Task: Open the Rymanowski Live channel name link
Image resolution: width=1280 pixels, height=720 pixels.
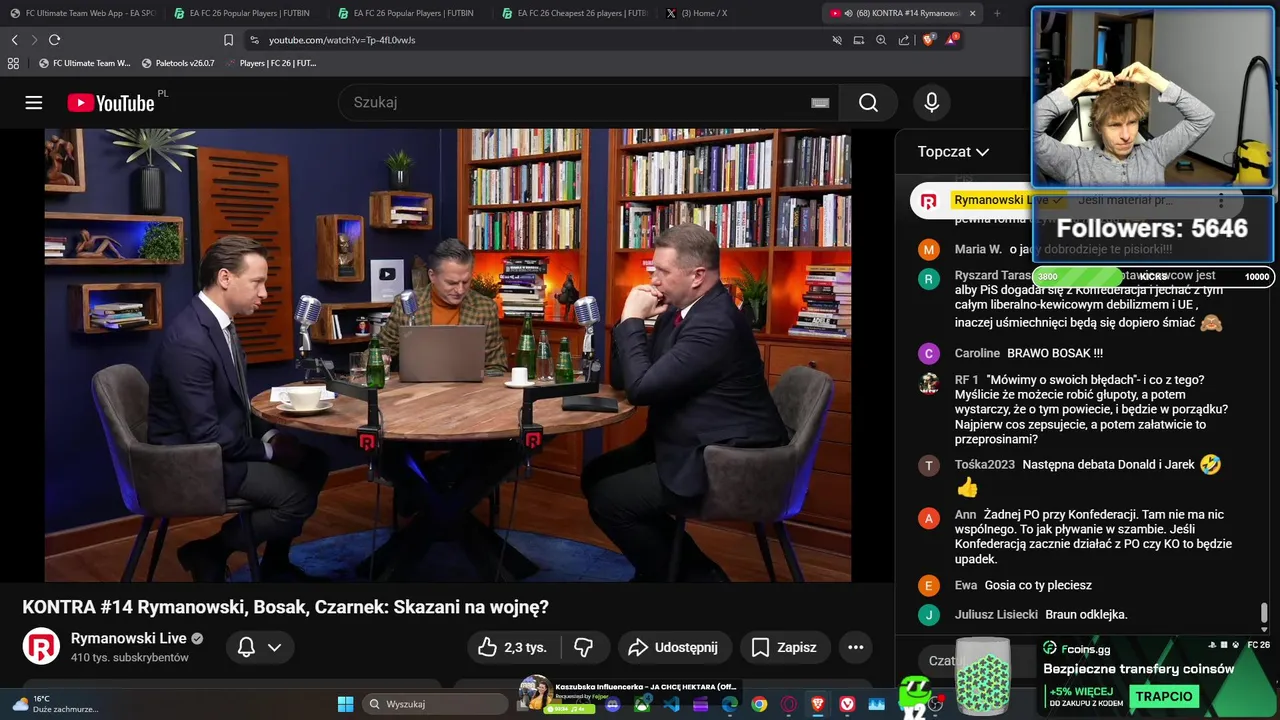Action: [x=129, y=638]
